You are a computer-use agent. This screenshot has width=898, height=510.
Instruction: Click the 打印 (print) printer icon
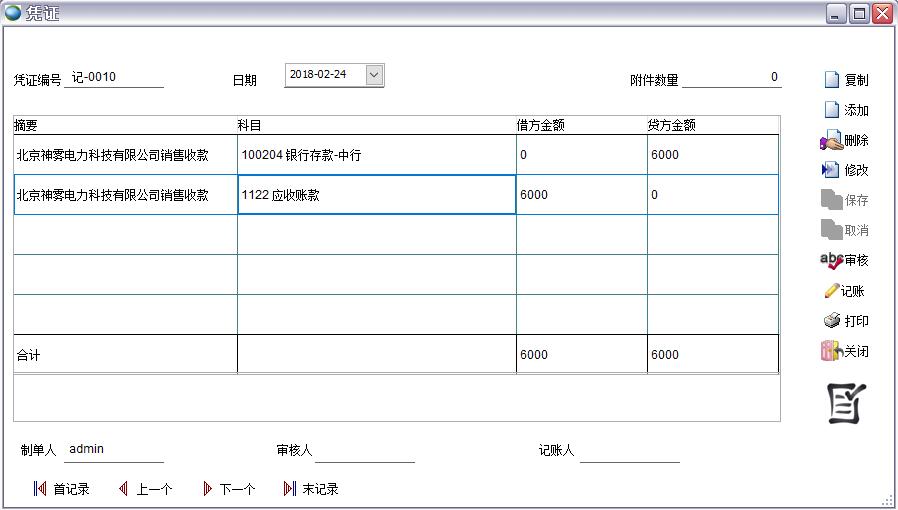831,321
